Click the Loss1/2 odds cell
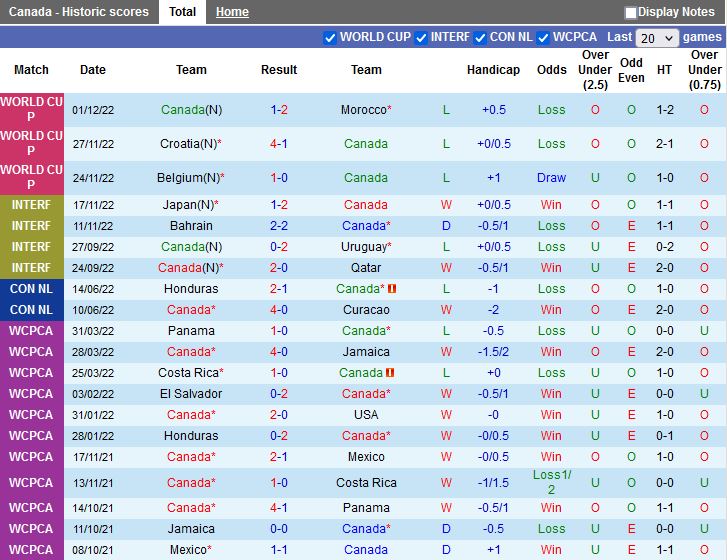The width and height of the screenshot is (727, 560). point(551,482)
